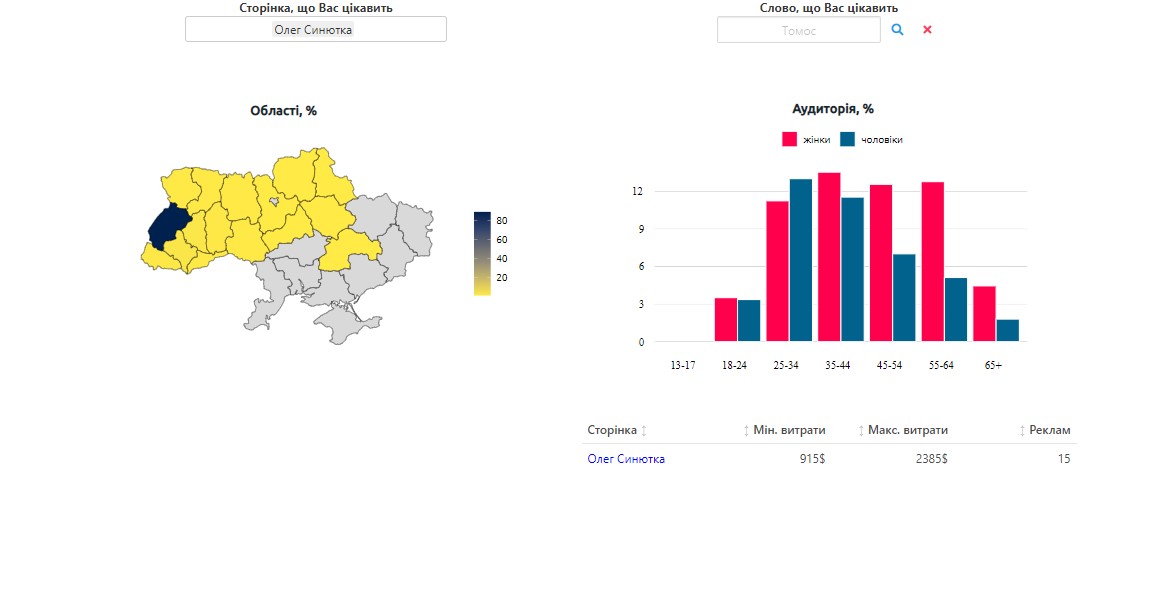Click the men's bar for 25-34
The height and width of the screenshot is (593, 1164).
click(801, 260)
